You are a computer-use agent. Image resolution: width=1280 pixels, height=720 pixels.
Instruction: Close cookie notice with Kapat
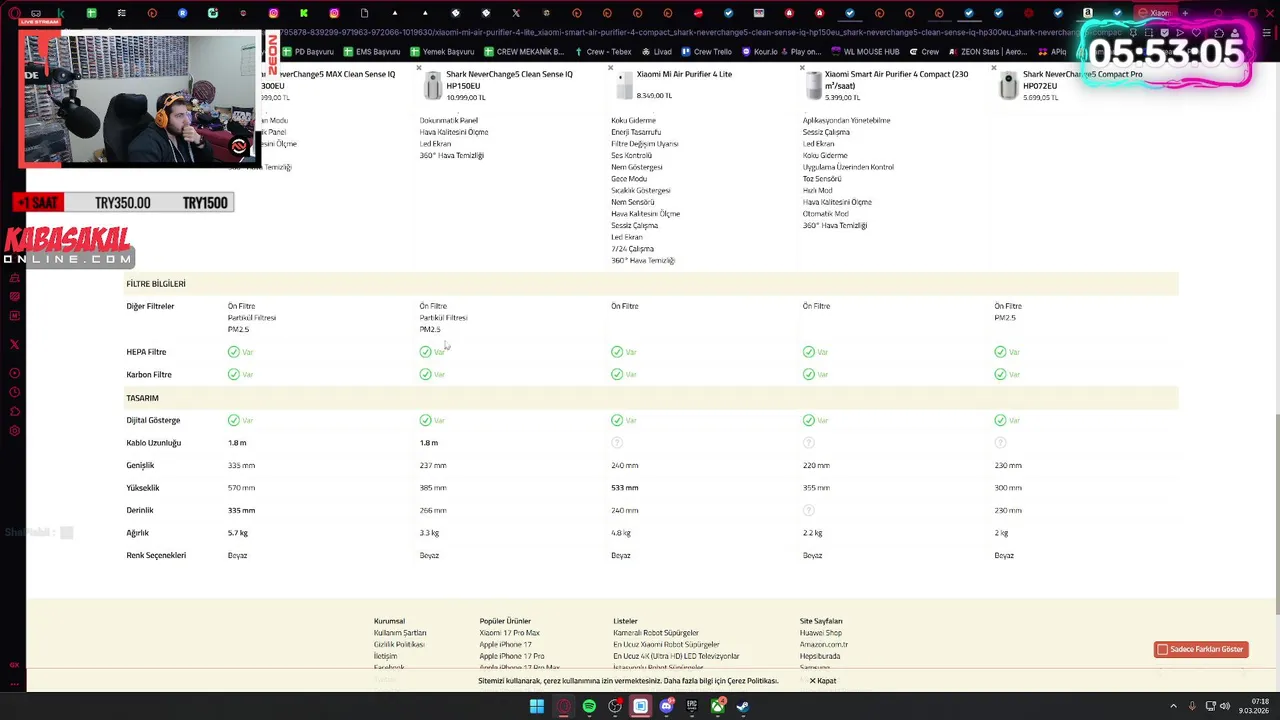click(823, 681)
